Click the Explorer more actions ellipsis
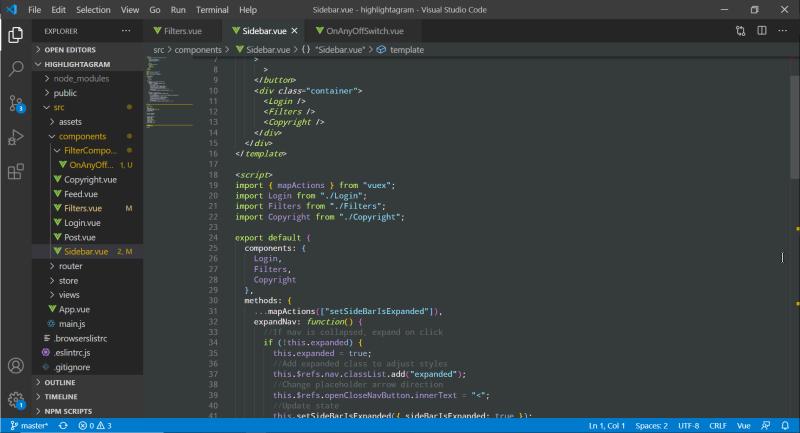The width and height of the screenshot is (800, 433). pyautogui.click(x=126, y=31)
